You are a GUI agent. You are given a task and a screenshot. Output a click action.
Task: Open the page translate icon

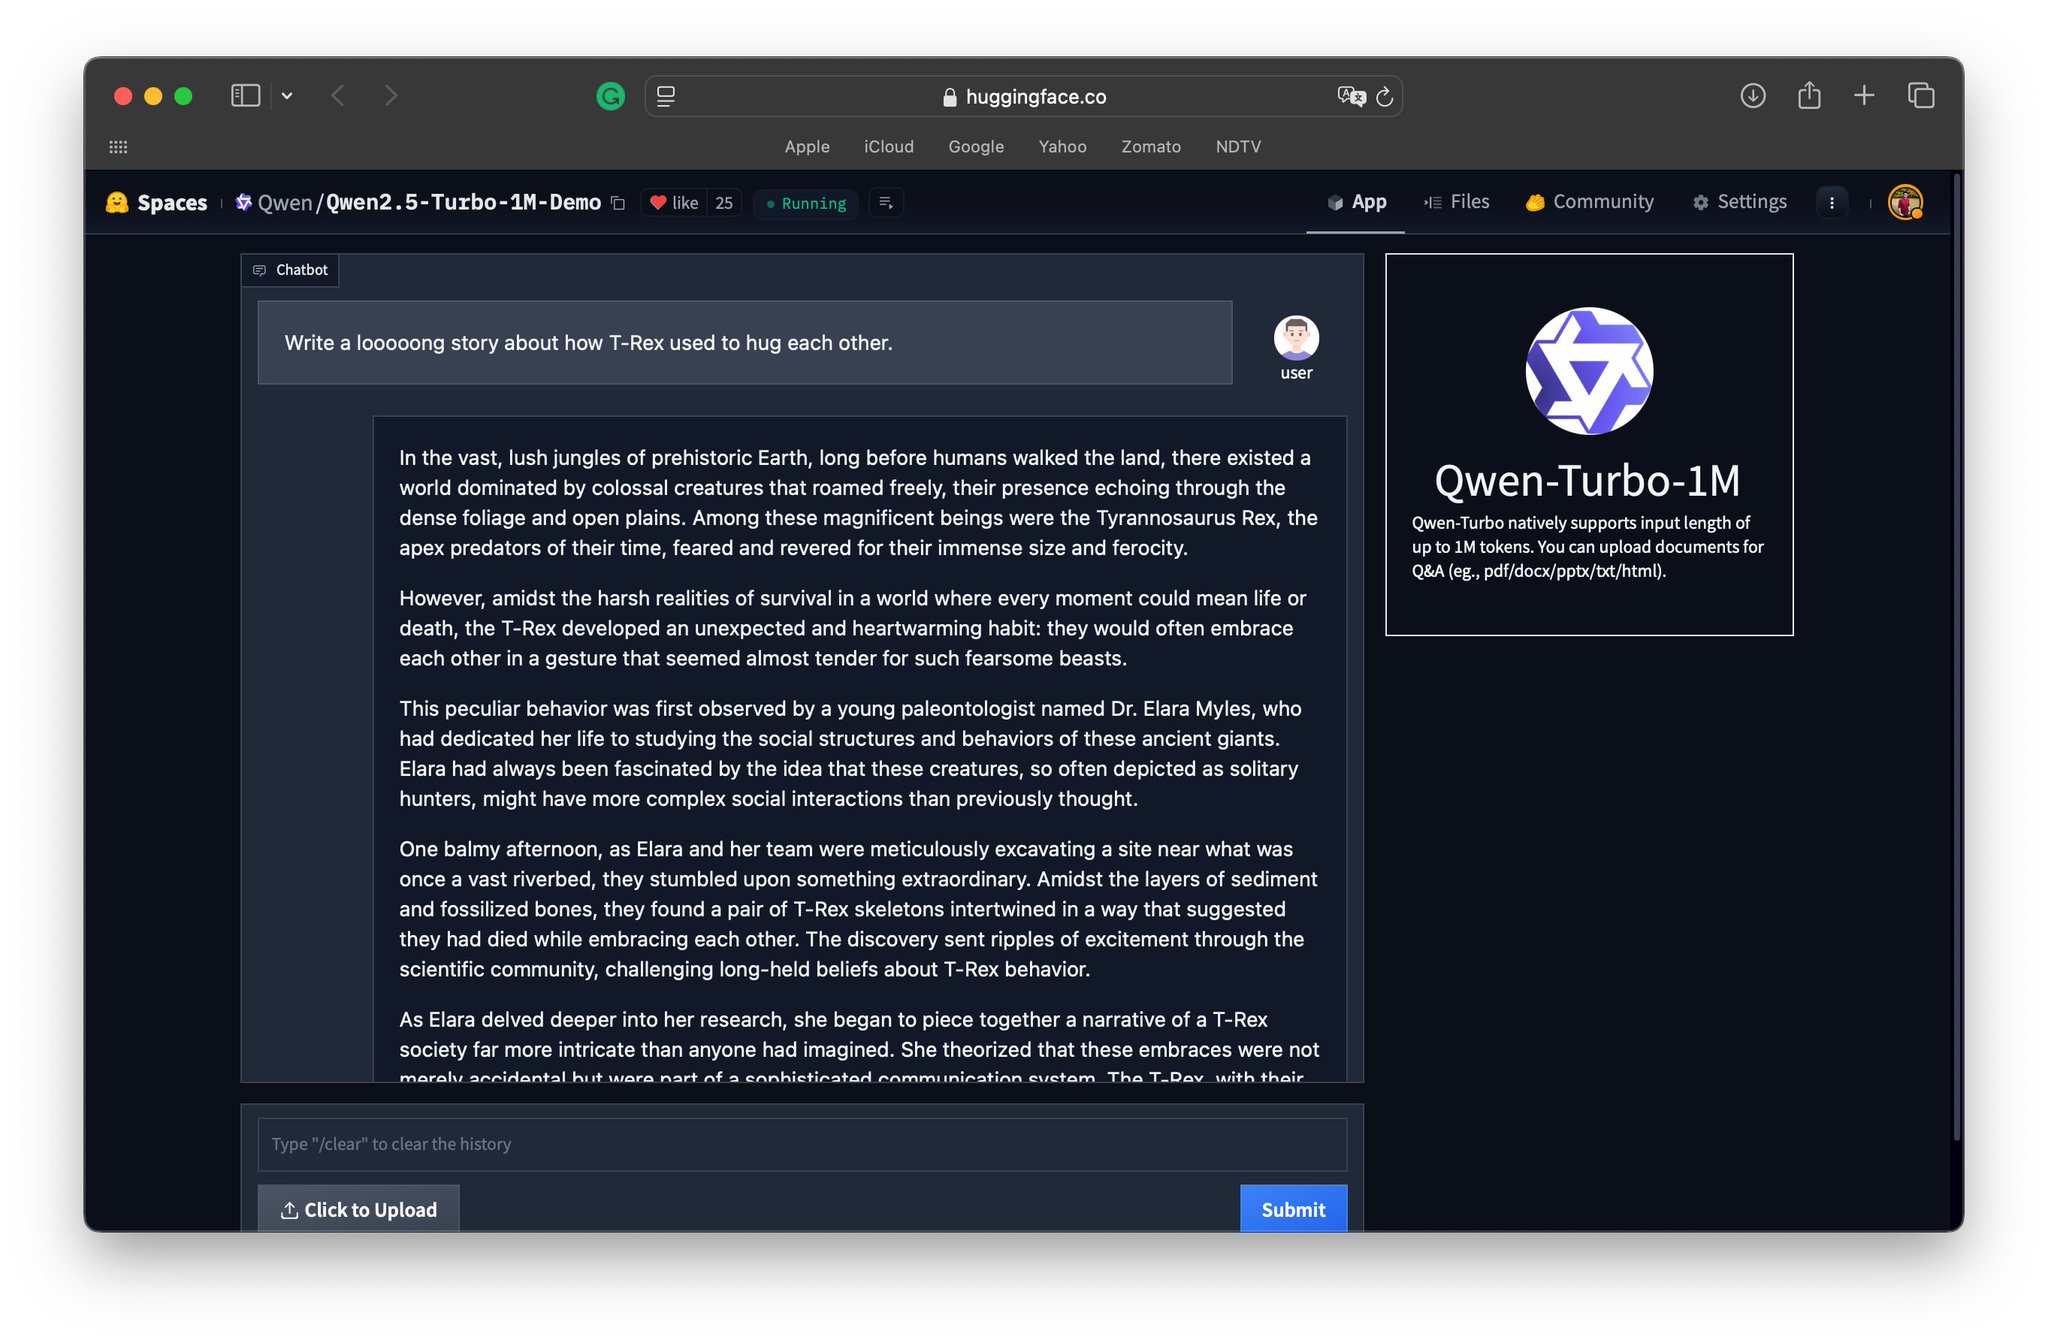click(x=1351, y=96)
